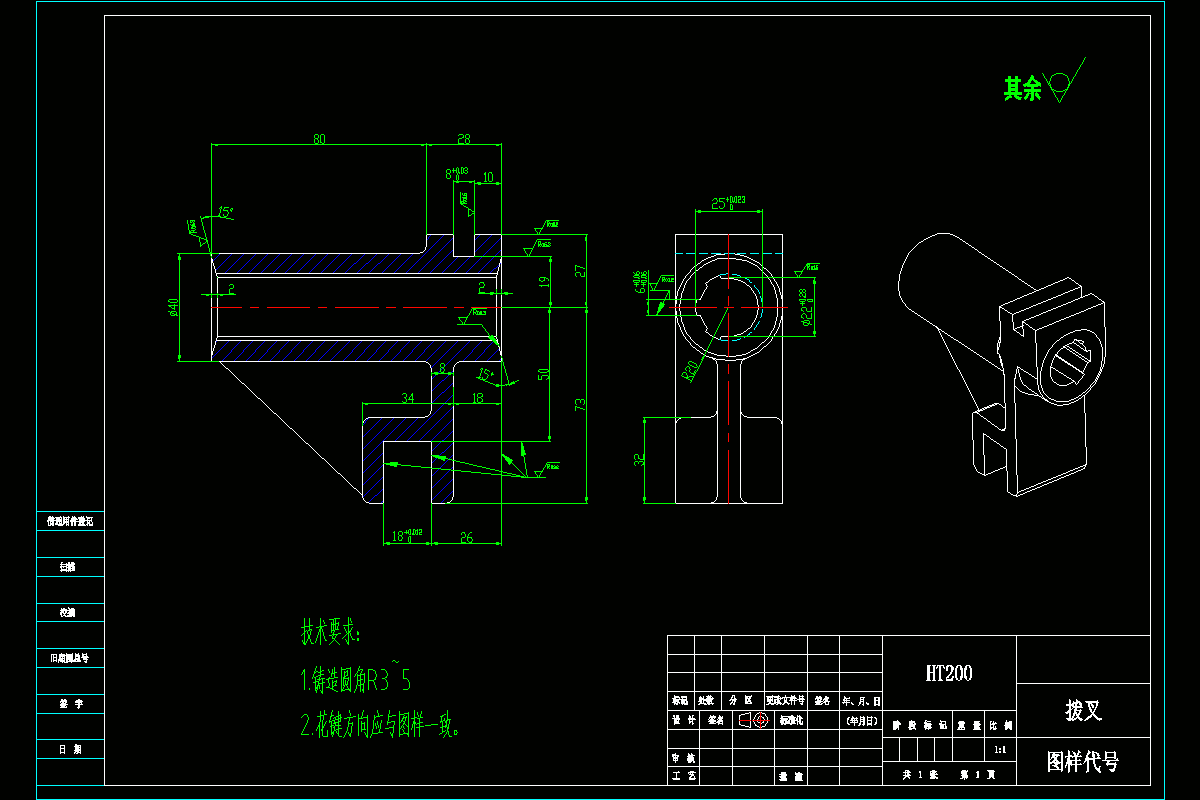The height and width of the screenshot is (800, 1200).
Task: Select the 其余 surface finish note
Action: coord(1022,89)
